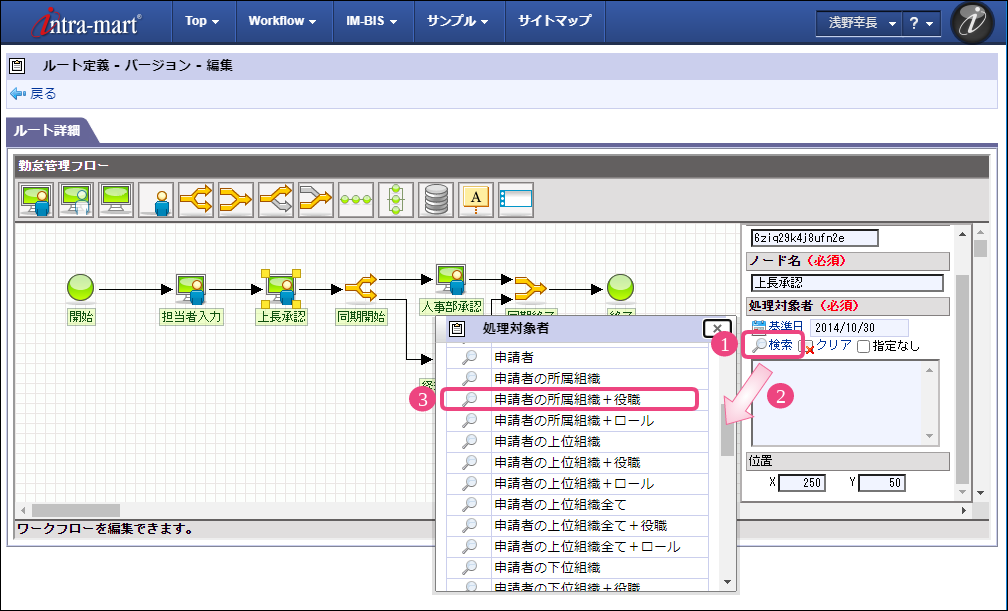
Task: Click the 処理対象者 popup vertical scrollbar thumb
Action: (x=727, y=430)
